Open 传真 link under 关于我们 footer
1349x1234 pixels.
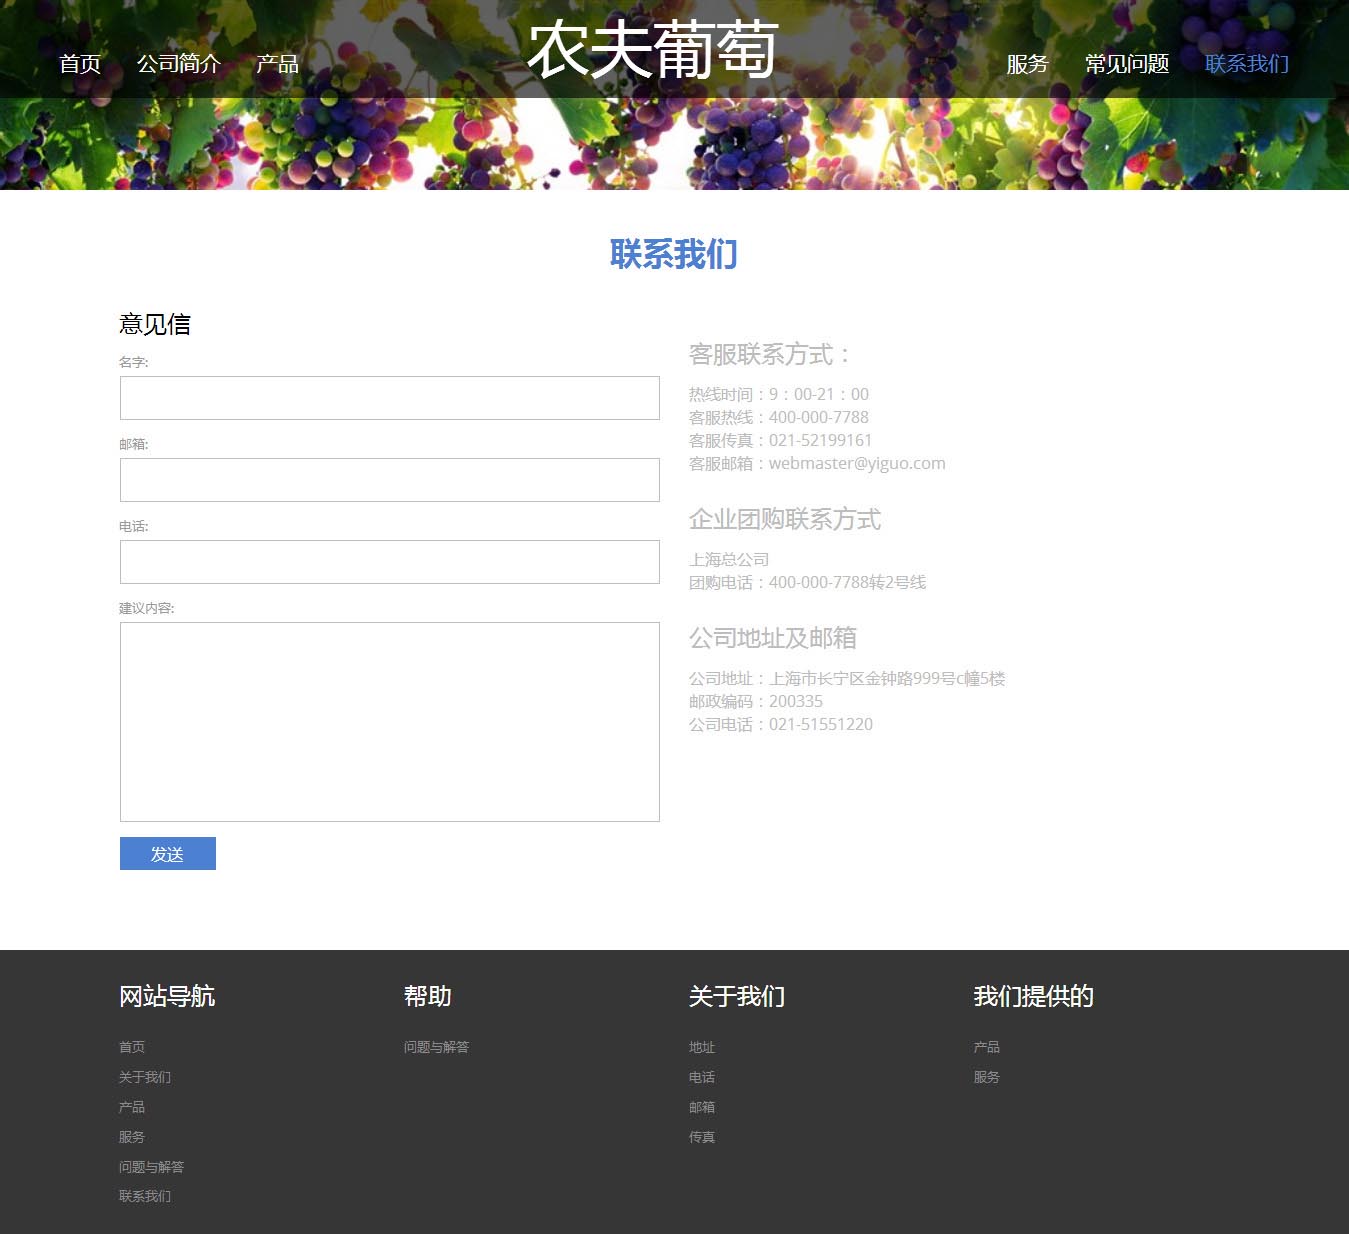point(702,1137)
